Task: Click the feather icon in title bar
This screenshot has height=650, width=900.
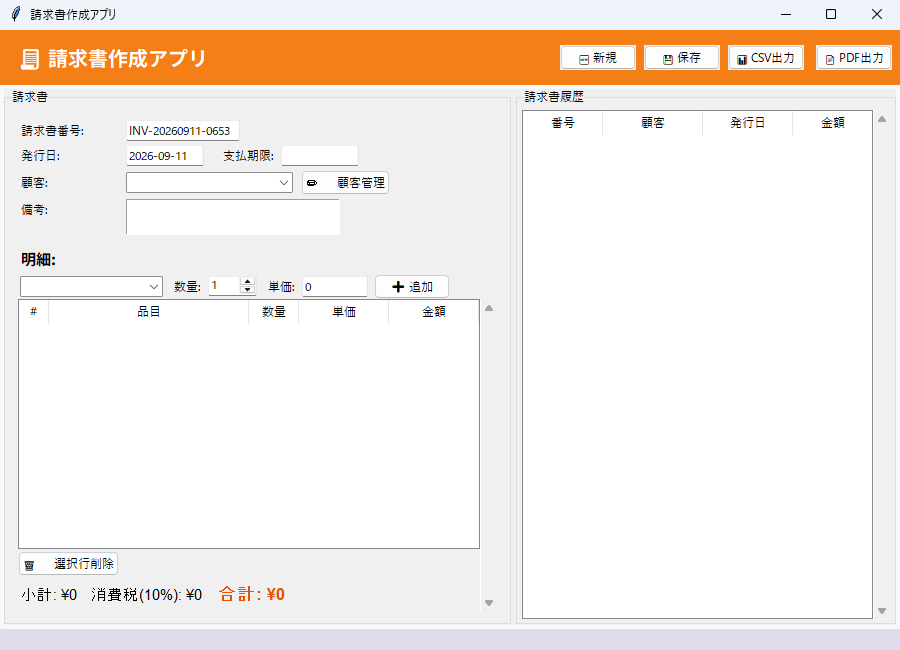Action: [x=15, y=14]
